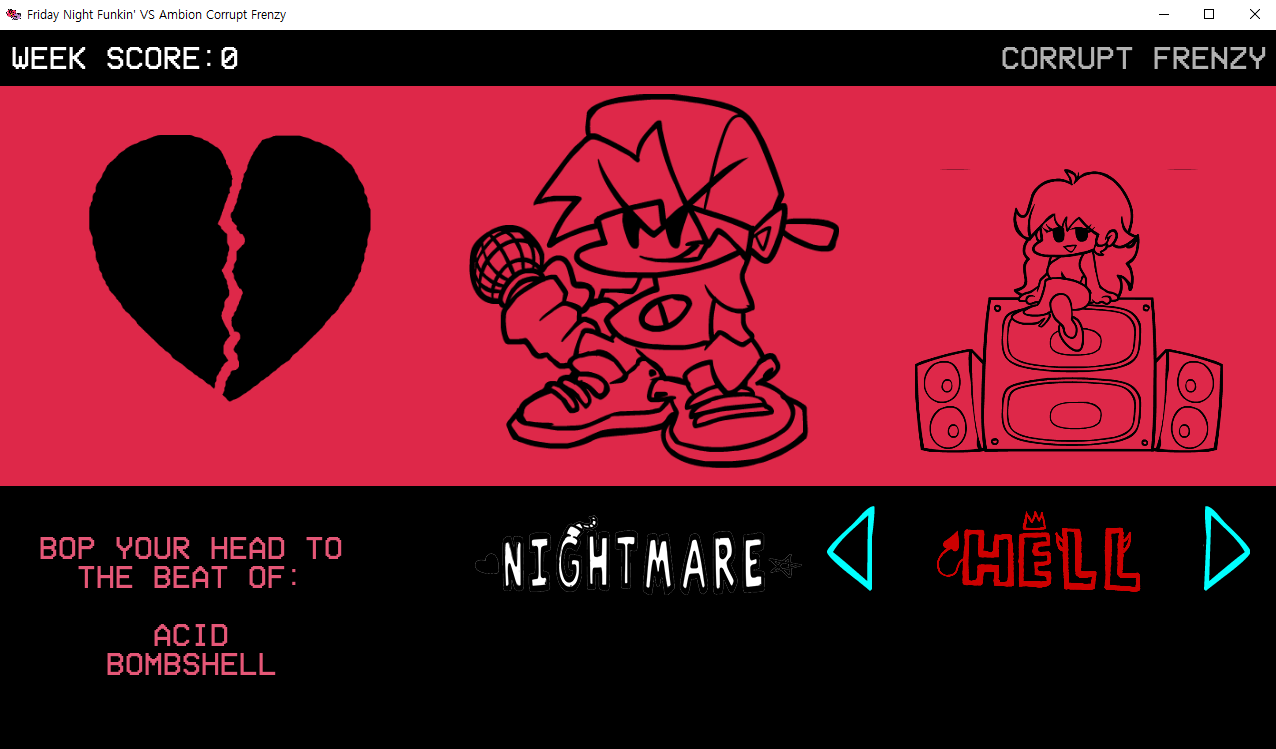The width and height of the screenshot is (1276, 749).
Task: Close the Friday Night Funkin' window
Action: 1254,14
